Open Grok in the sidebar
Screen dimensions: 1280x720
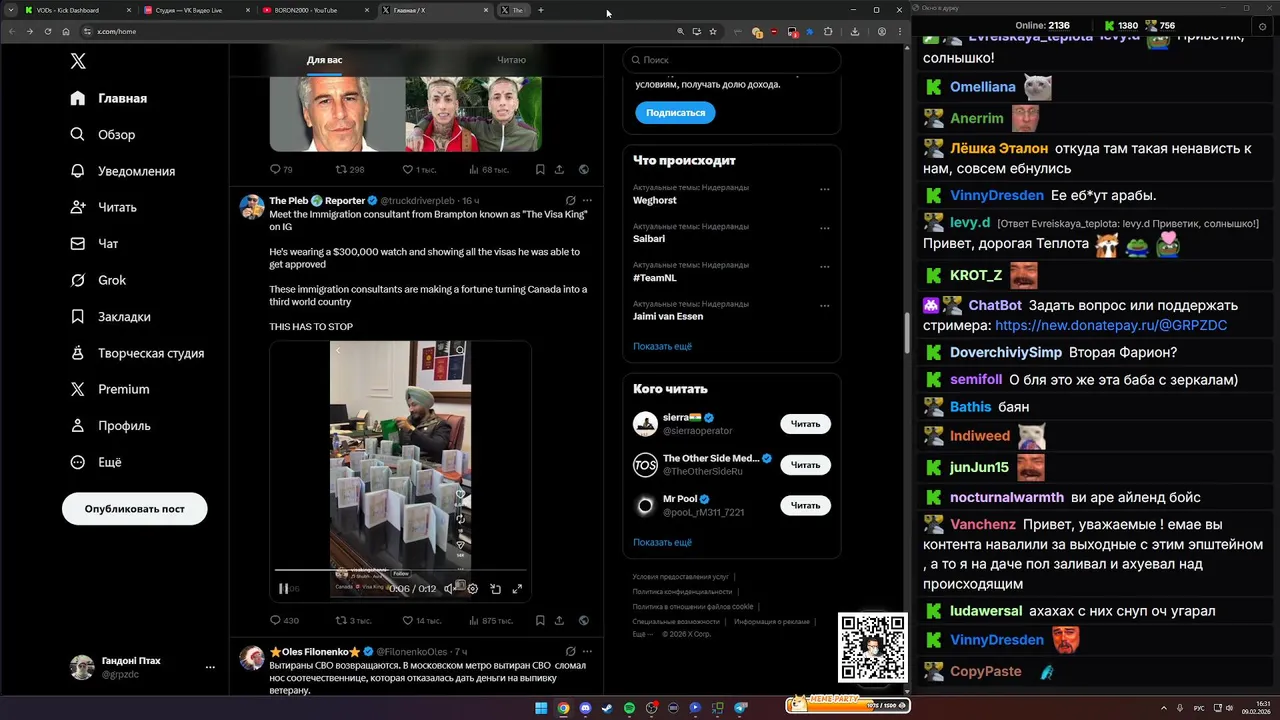click(x=98, y=280)
